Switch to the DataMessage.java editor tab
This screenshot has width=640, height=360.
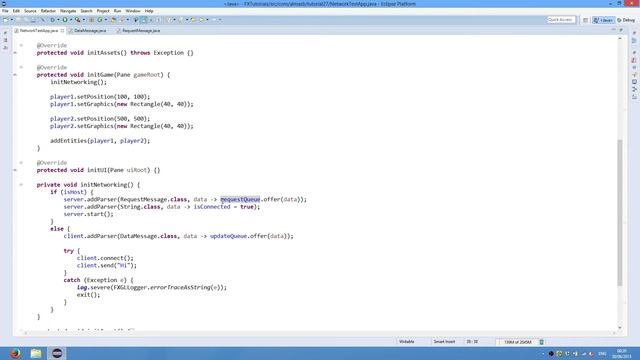[90, 31]
